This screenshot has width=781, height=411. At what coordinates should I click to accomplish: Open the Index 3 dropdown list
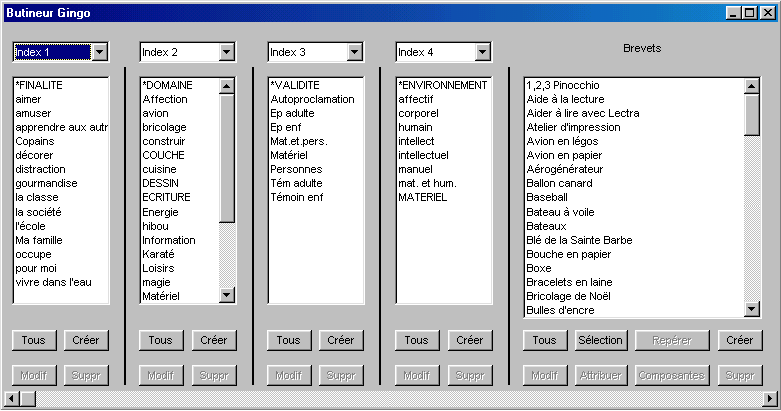click(355, 52)
